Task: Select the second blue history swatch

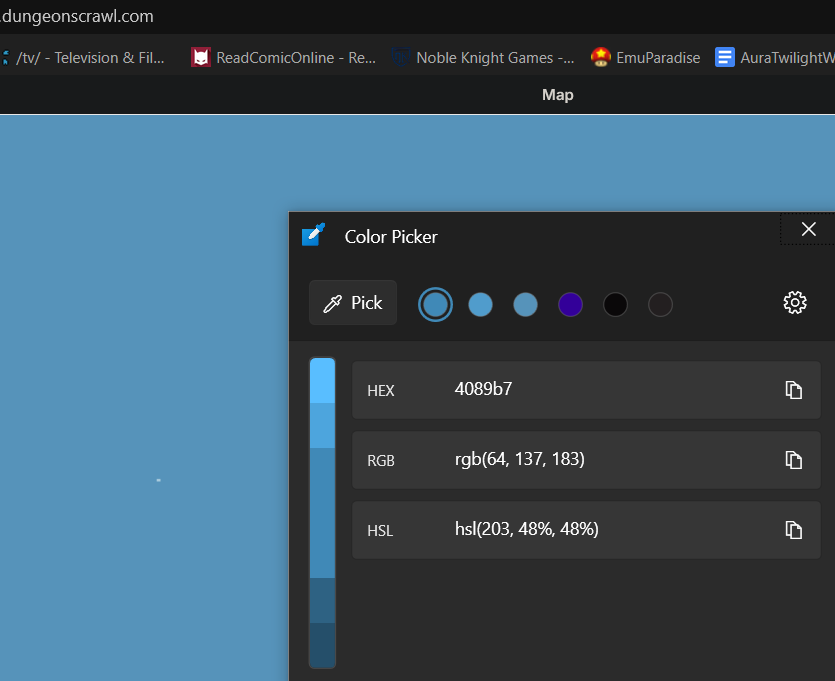Action: 480,305
